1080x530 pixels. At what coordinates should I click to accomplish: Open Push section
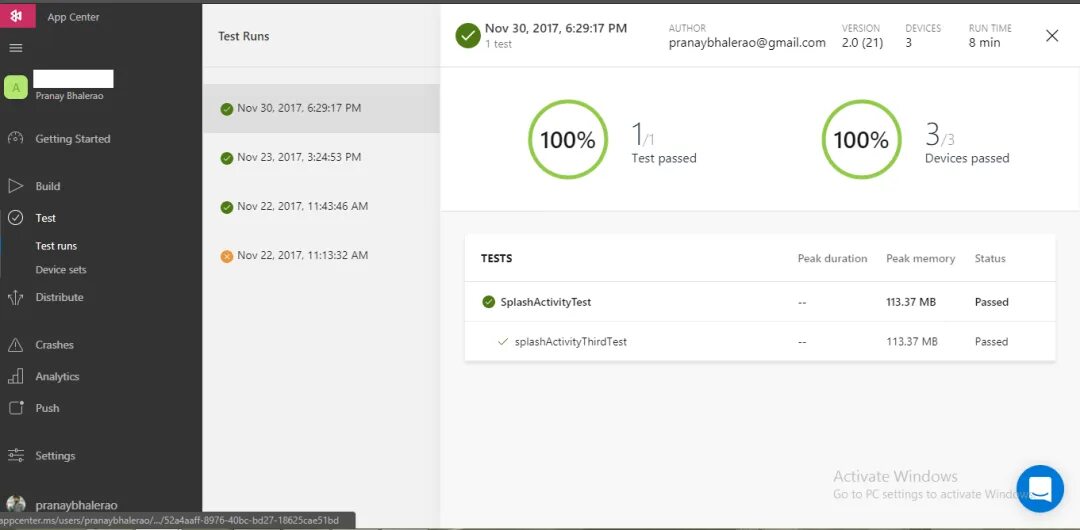[x=47, y=408]
